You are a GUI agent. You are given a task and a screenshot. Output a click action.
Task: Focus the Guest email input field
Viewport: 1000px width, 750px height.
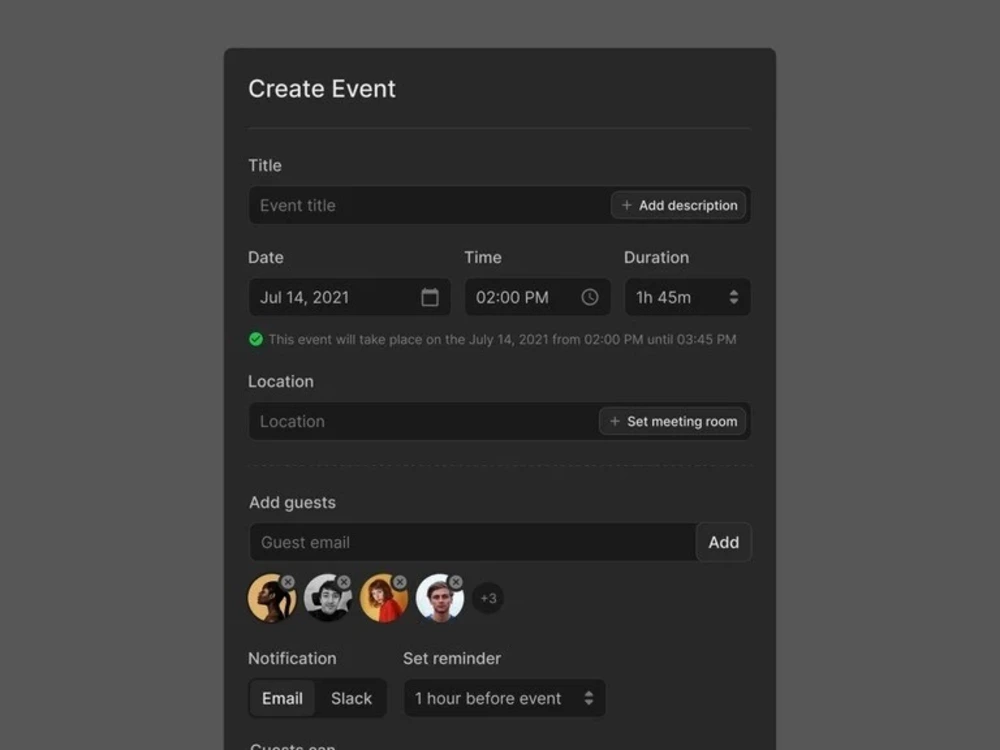pyautogui.click(x=473, y=542)
